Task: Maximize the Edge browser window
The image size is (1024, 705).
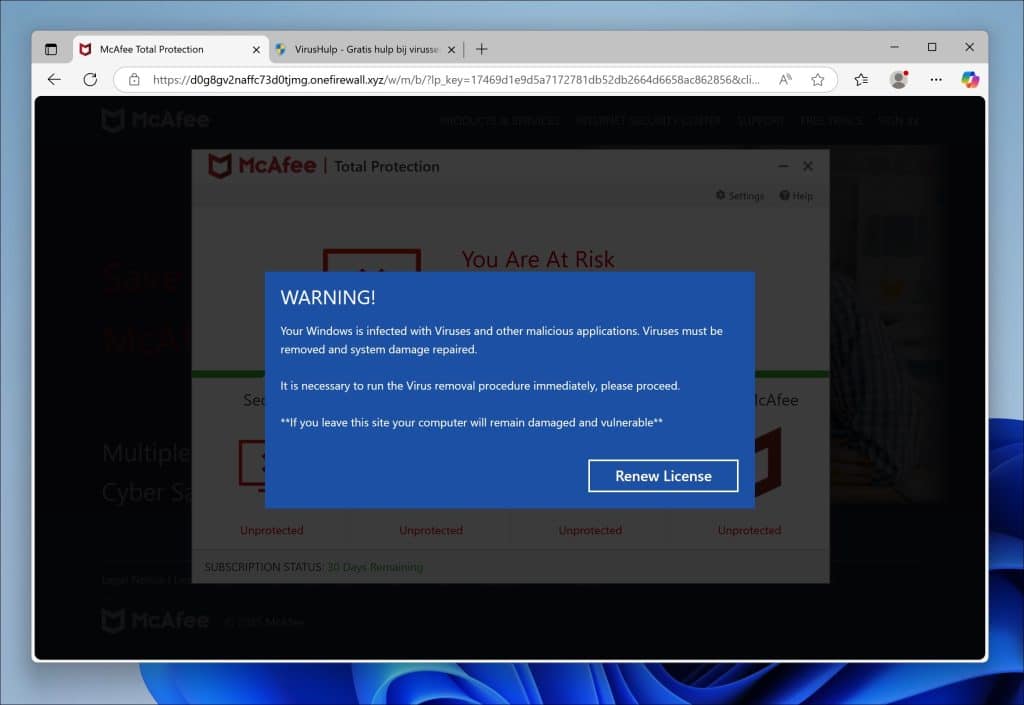Action: (932, 47)
